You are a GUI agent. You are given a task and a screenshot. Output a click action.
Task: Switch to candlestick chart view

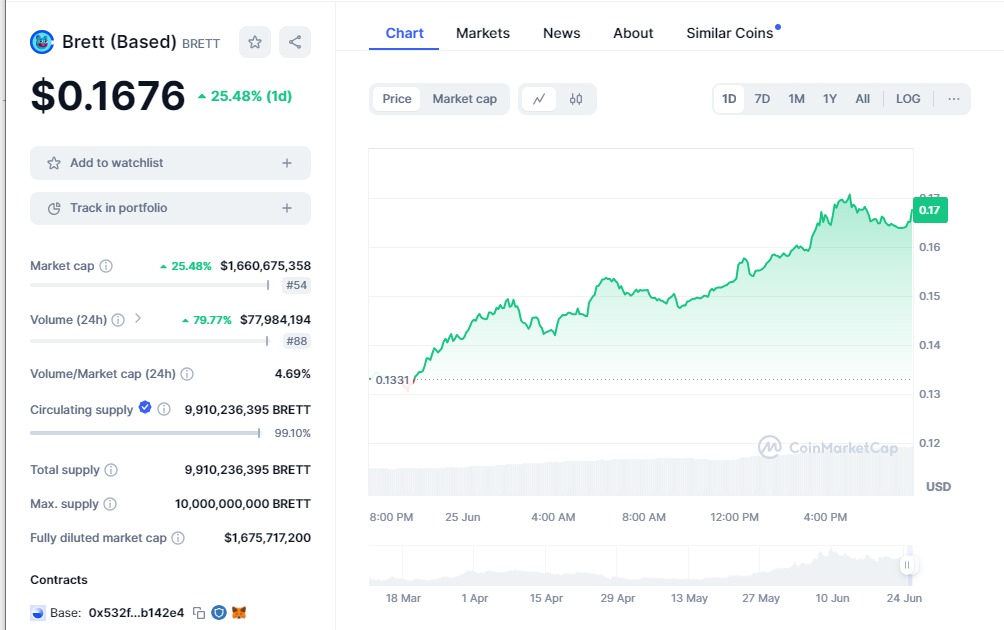(x=576, y=99)
